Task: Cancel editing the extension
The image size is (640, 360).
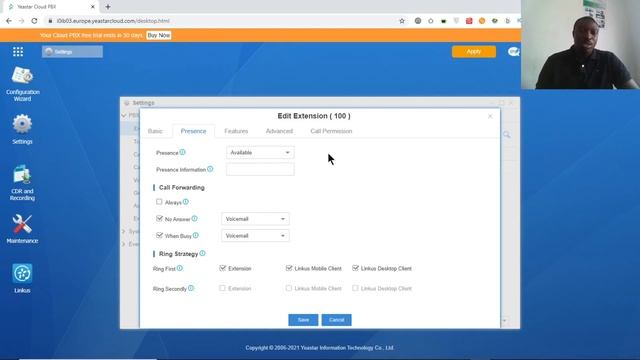Action: click(x=337, y=320)
